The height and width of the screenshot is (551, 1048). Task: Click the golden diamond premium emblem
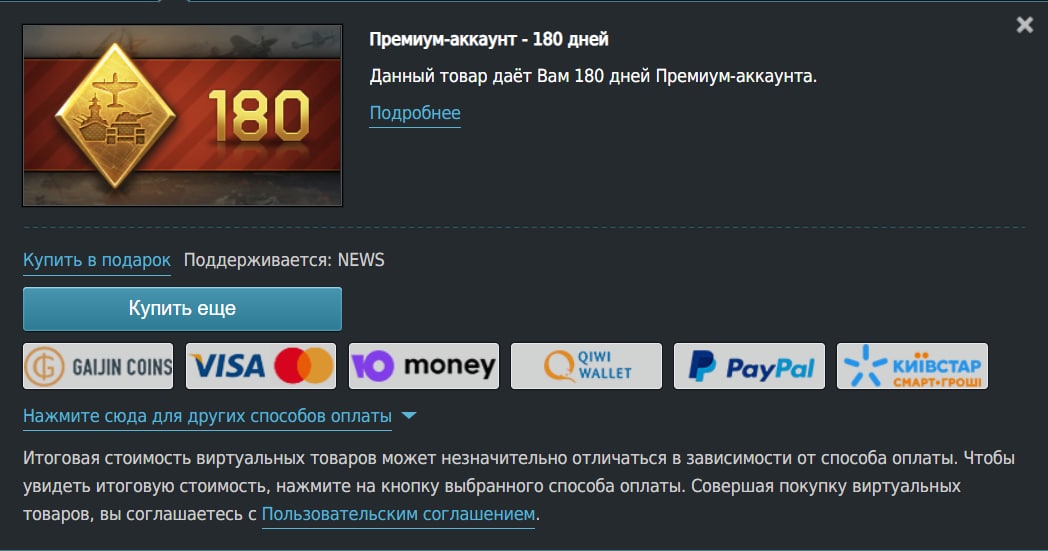116,115
